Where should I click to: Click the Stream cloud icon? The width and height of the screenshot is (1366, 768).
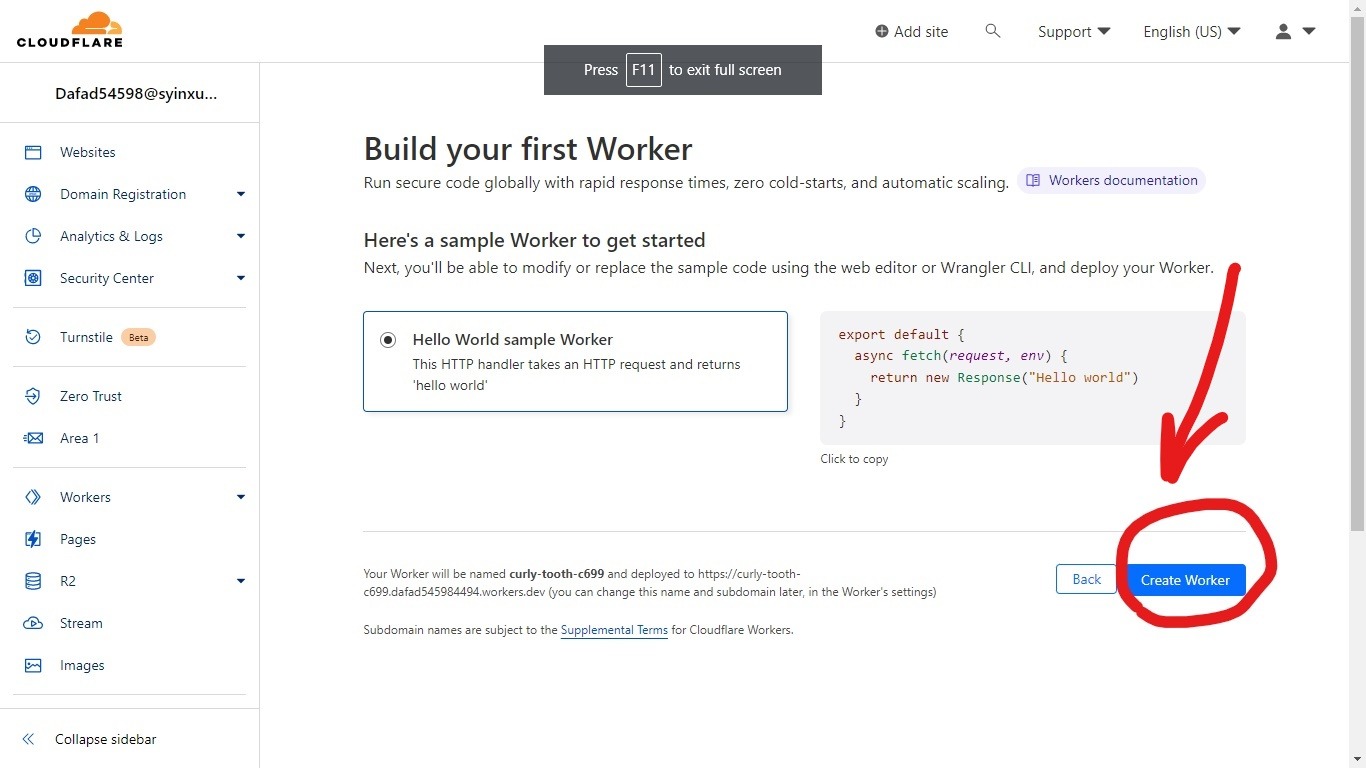(33, 623)
